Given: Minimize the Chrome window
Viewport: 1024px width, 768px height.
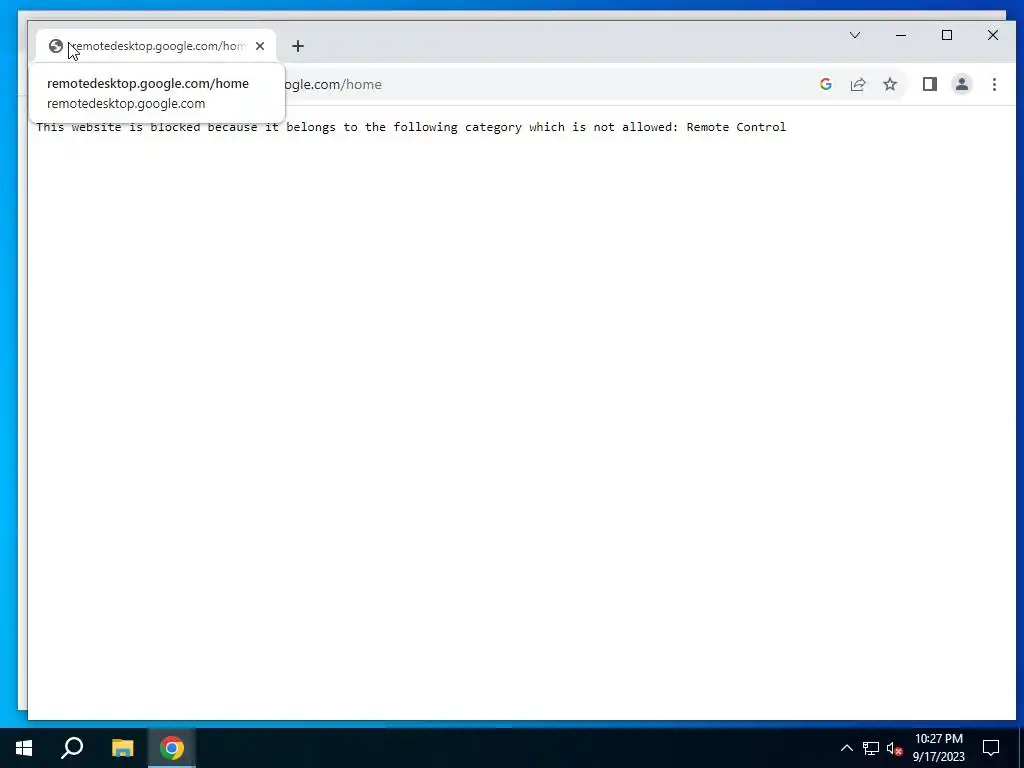Looking at the screenshot, I should pyautogui.click(x=901, y=35).
